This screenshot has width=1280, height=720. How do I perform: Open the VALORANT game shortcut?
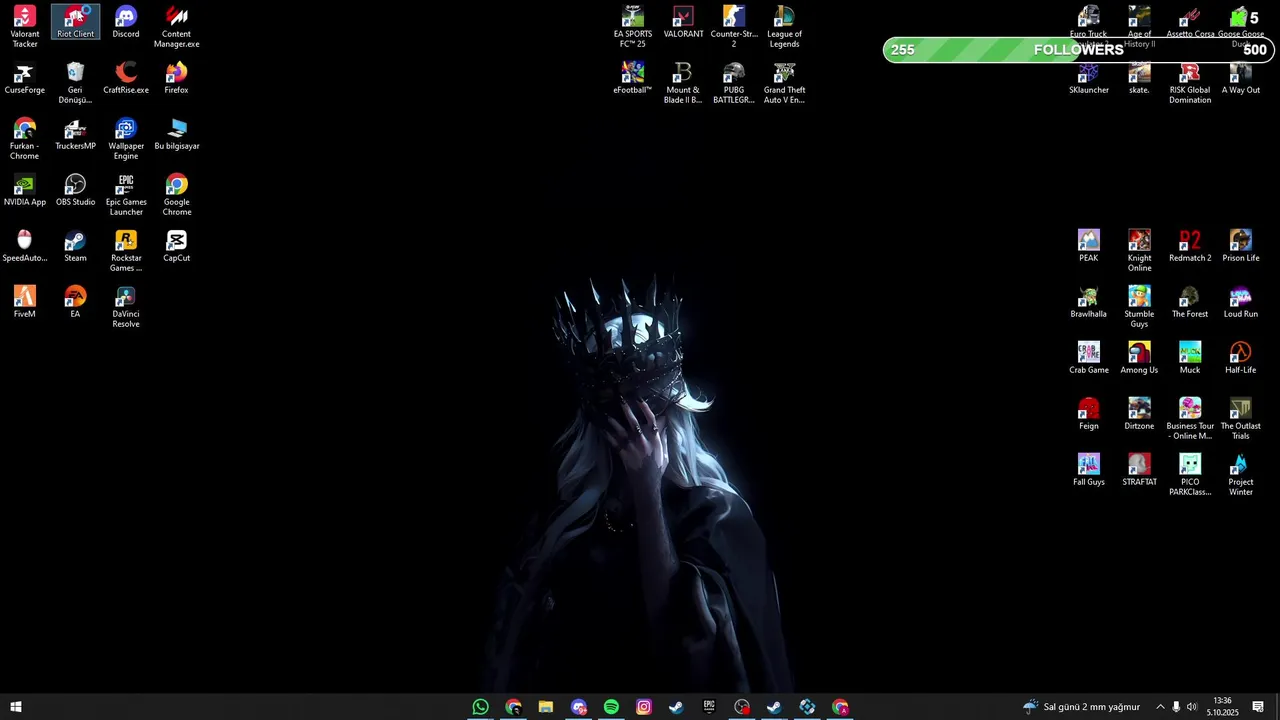tap(683, 22)
